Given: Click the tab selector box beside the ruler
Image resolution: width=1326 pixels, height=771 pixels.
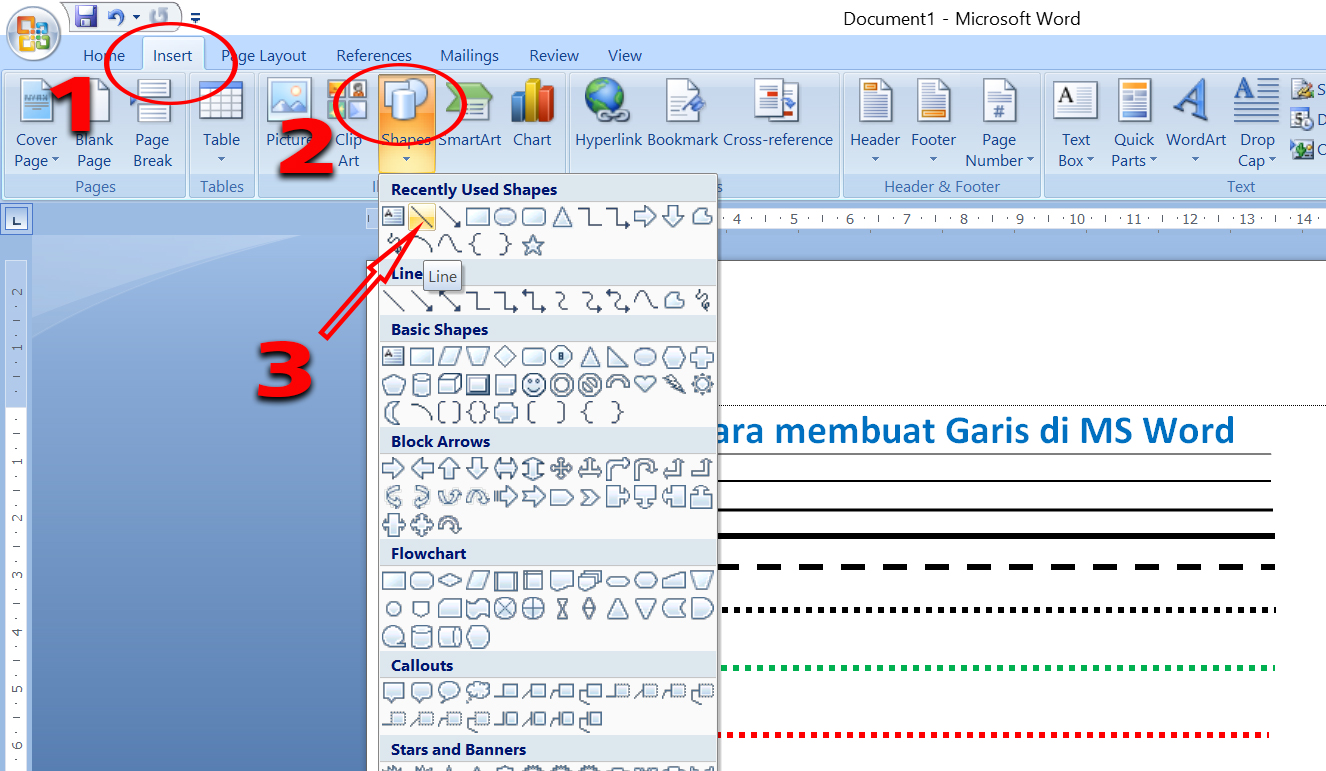Looking at the screenshot, I should click(x=18, y=219).
